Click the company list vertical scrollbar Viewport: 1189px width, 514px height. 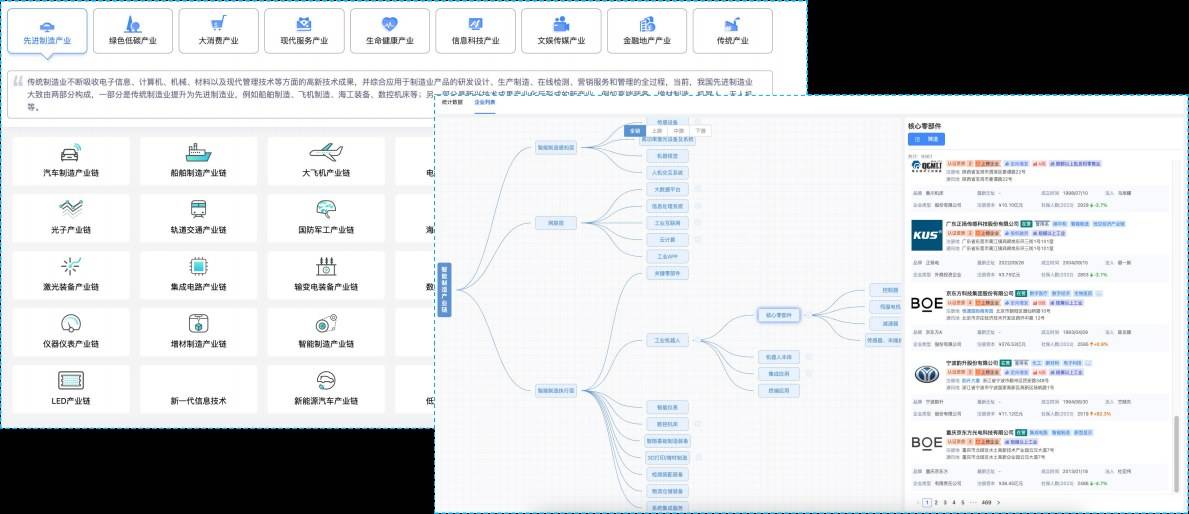coord(1178,453)
